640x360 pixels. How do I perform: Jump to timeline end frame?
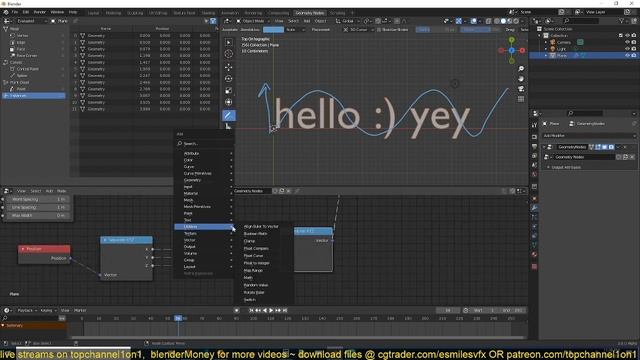[x=285, y=311]
